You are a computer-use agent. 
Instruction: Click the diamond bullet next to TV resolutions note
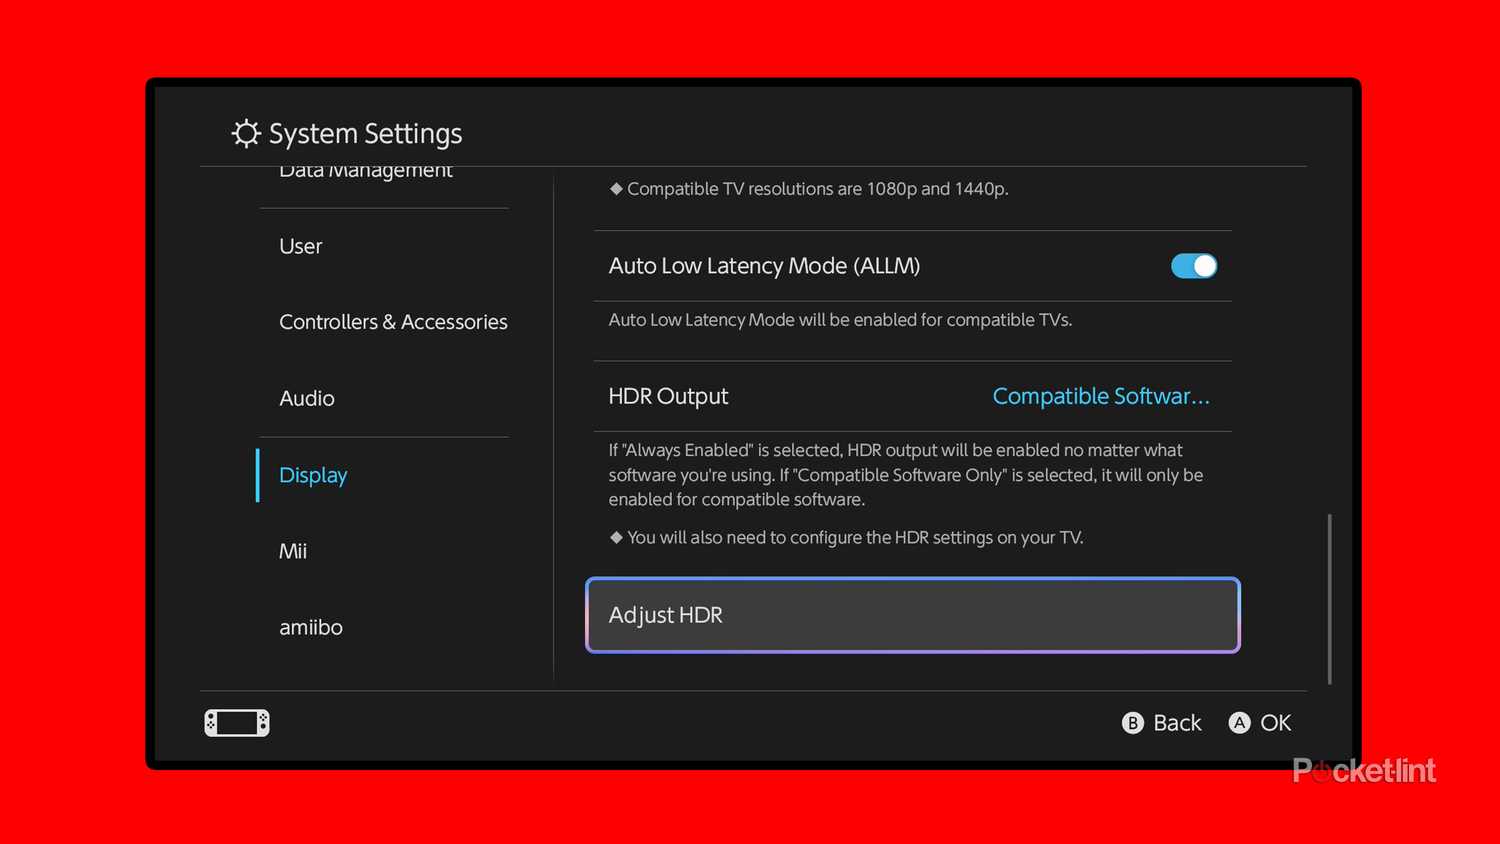click(x=615, y=188)
